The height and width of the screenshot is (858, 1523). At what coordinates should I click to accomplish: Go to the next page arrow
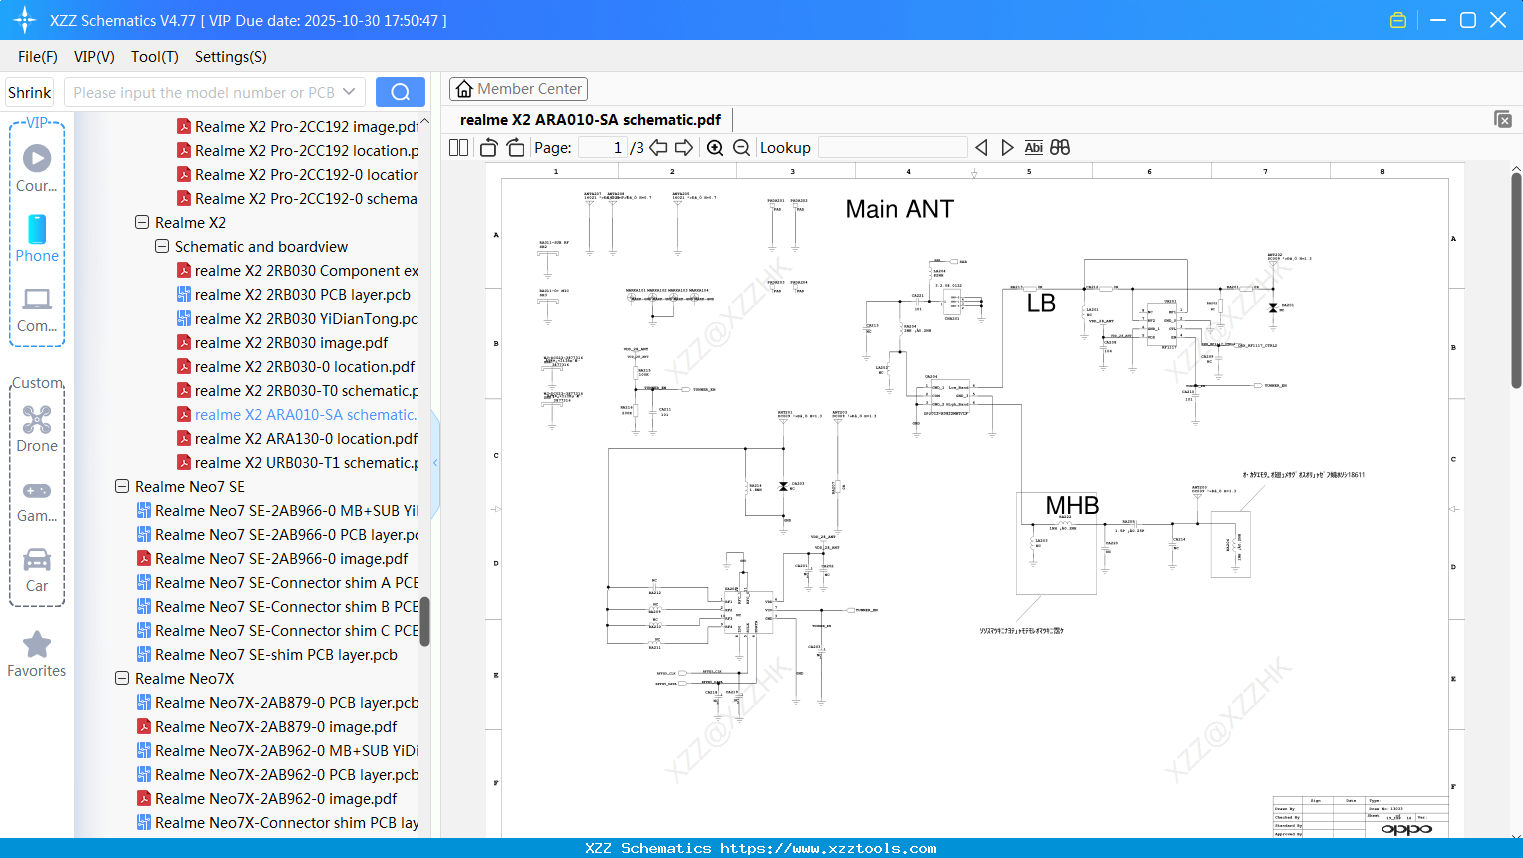(684, 148)
